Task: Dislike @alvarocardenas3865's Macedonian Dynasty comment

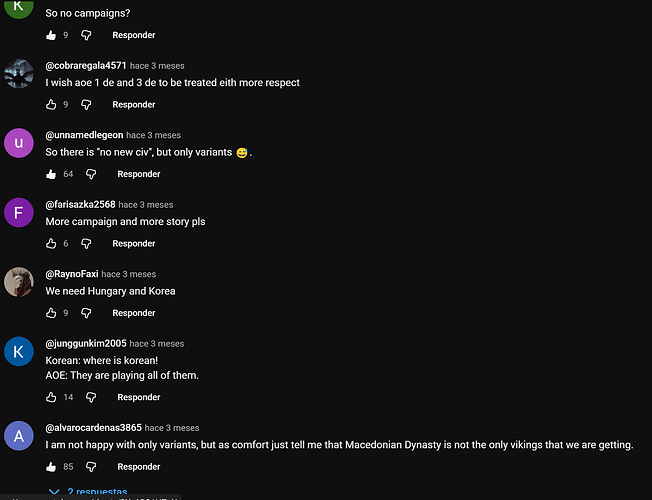Action: [90, 466]
